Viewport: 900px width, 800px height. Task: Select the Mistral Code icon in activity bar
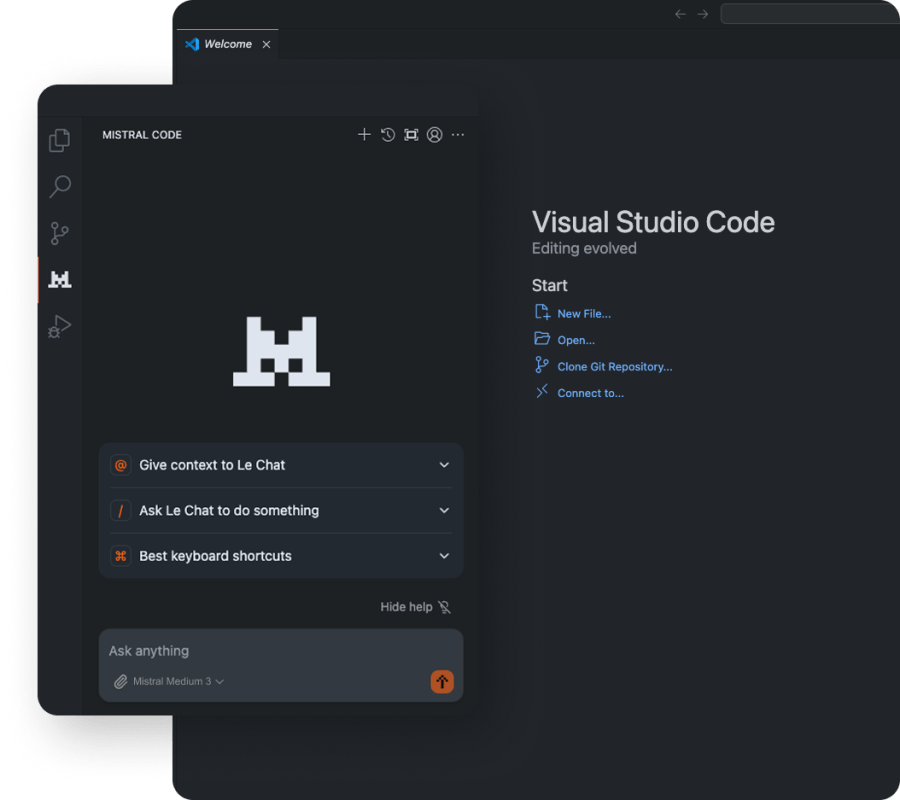tap(60, 280)
